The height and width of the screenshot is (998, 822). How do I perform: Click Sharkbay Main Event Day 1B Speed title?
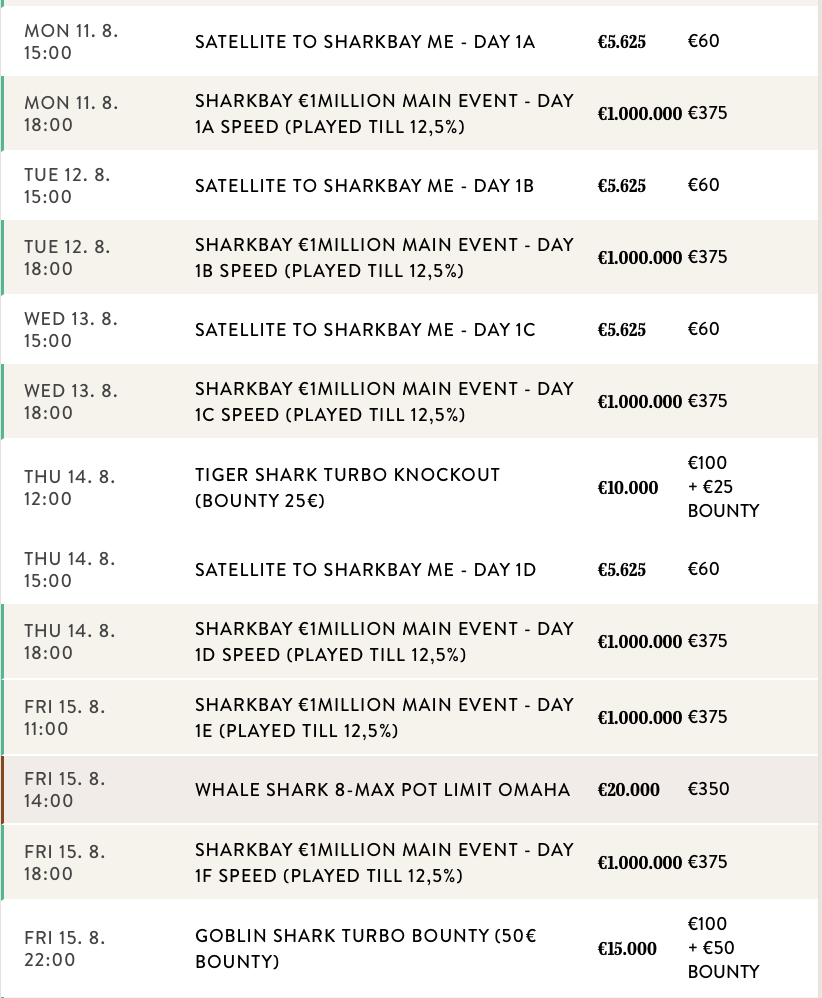tap(384, 258)
